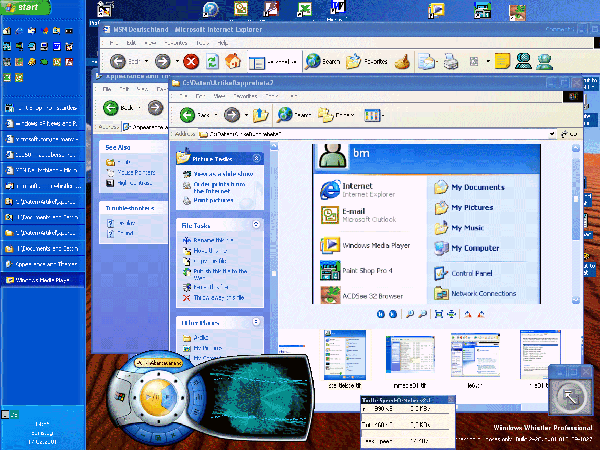Click Forward in the Internet Explorer toolbar
600x450 pixels.
pos(163,61)
